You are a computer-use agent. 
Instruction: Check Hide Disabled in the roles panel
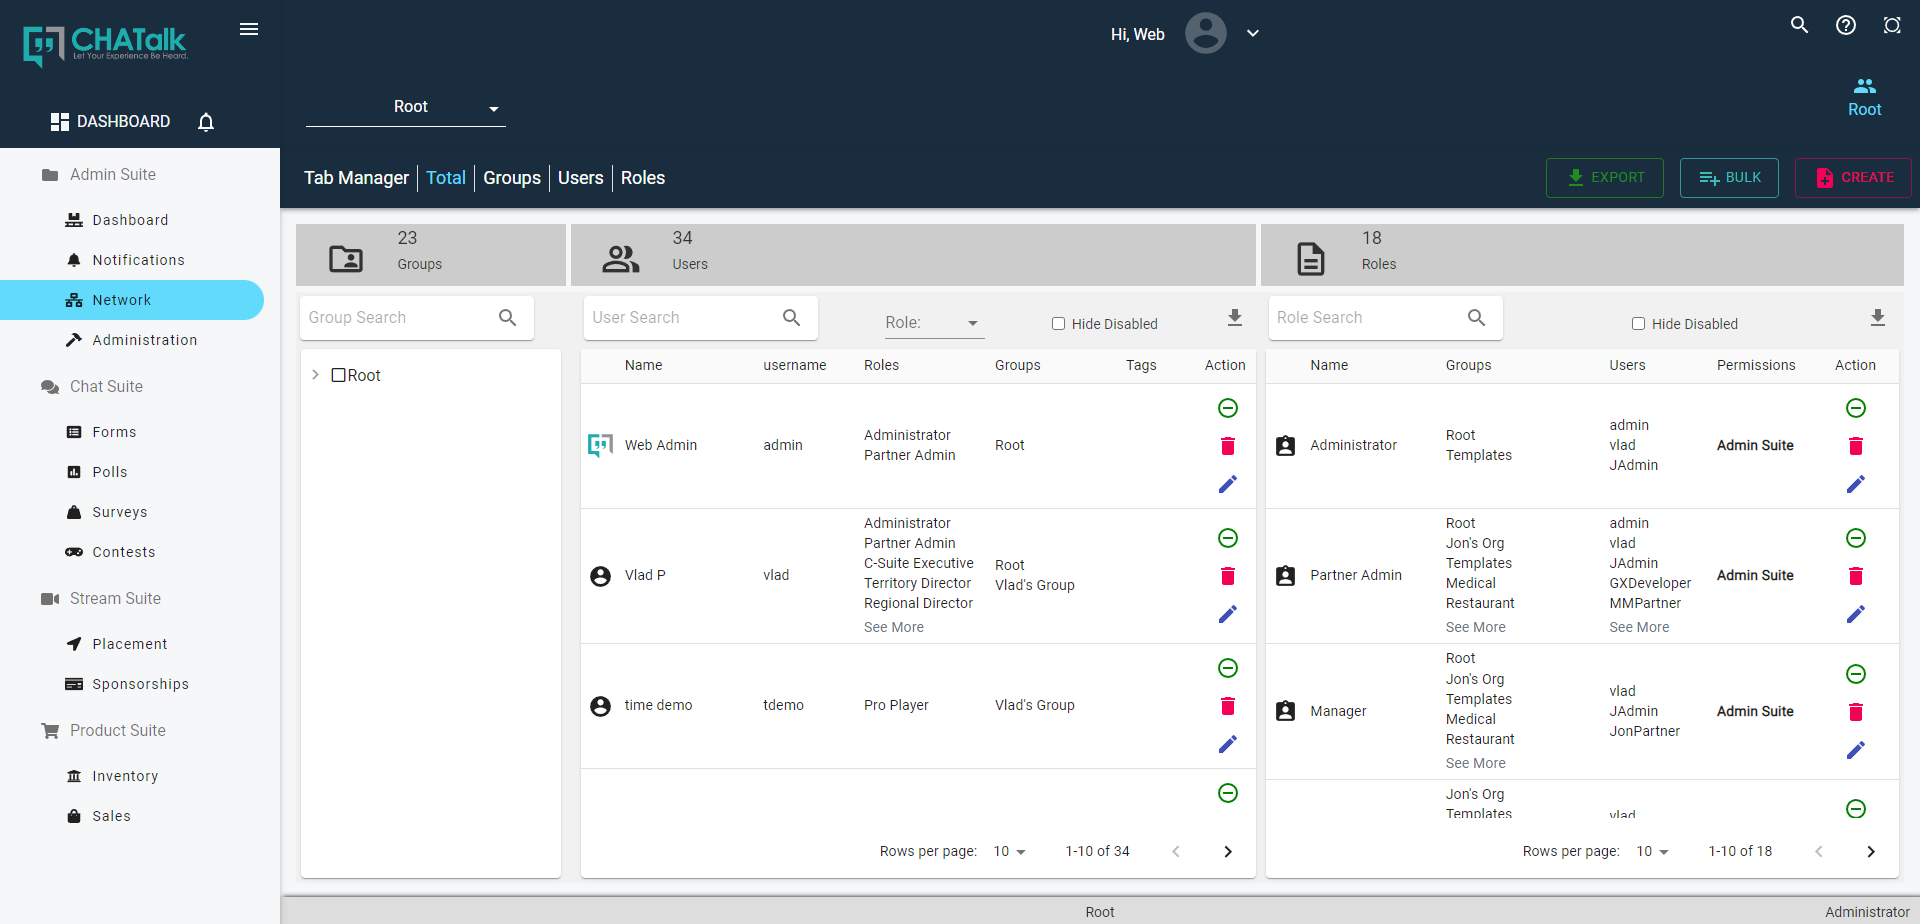(1638, 324)
